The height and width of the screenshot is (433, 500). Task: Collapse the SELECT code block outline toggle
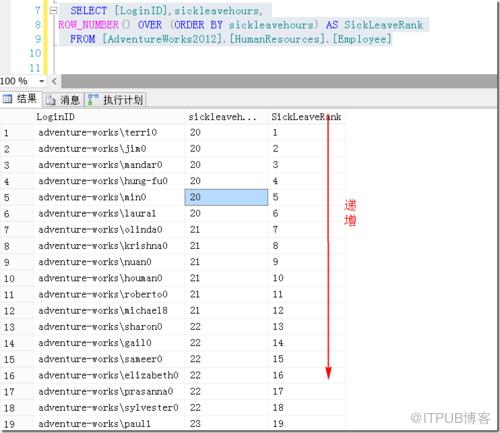click(53, 11)
